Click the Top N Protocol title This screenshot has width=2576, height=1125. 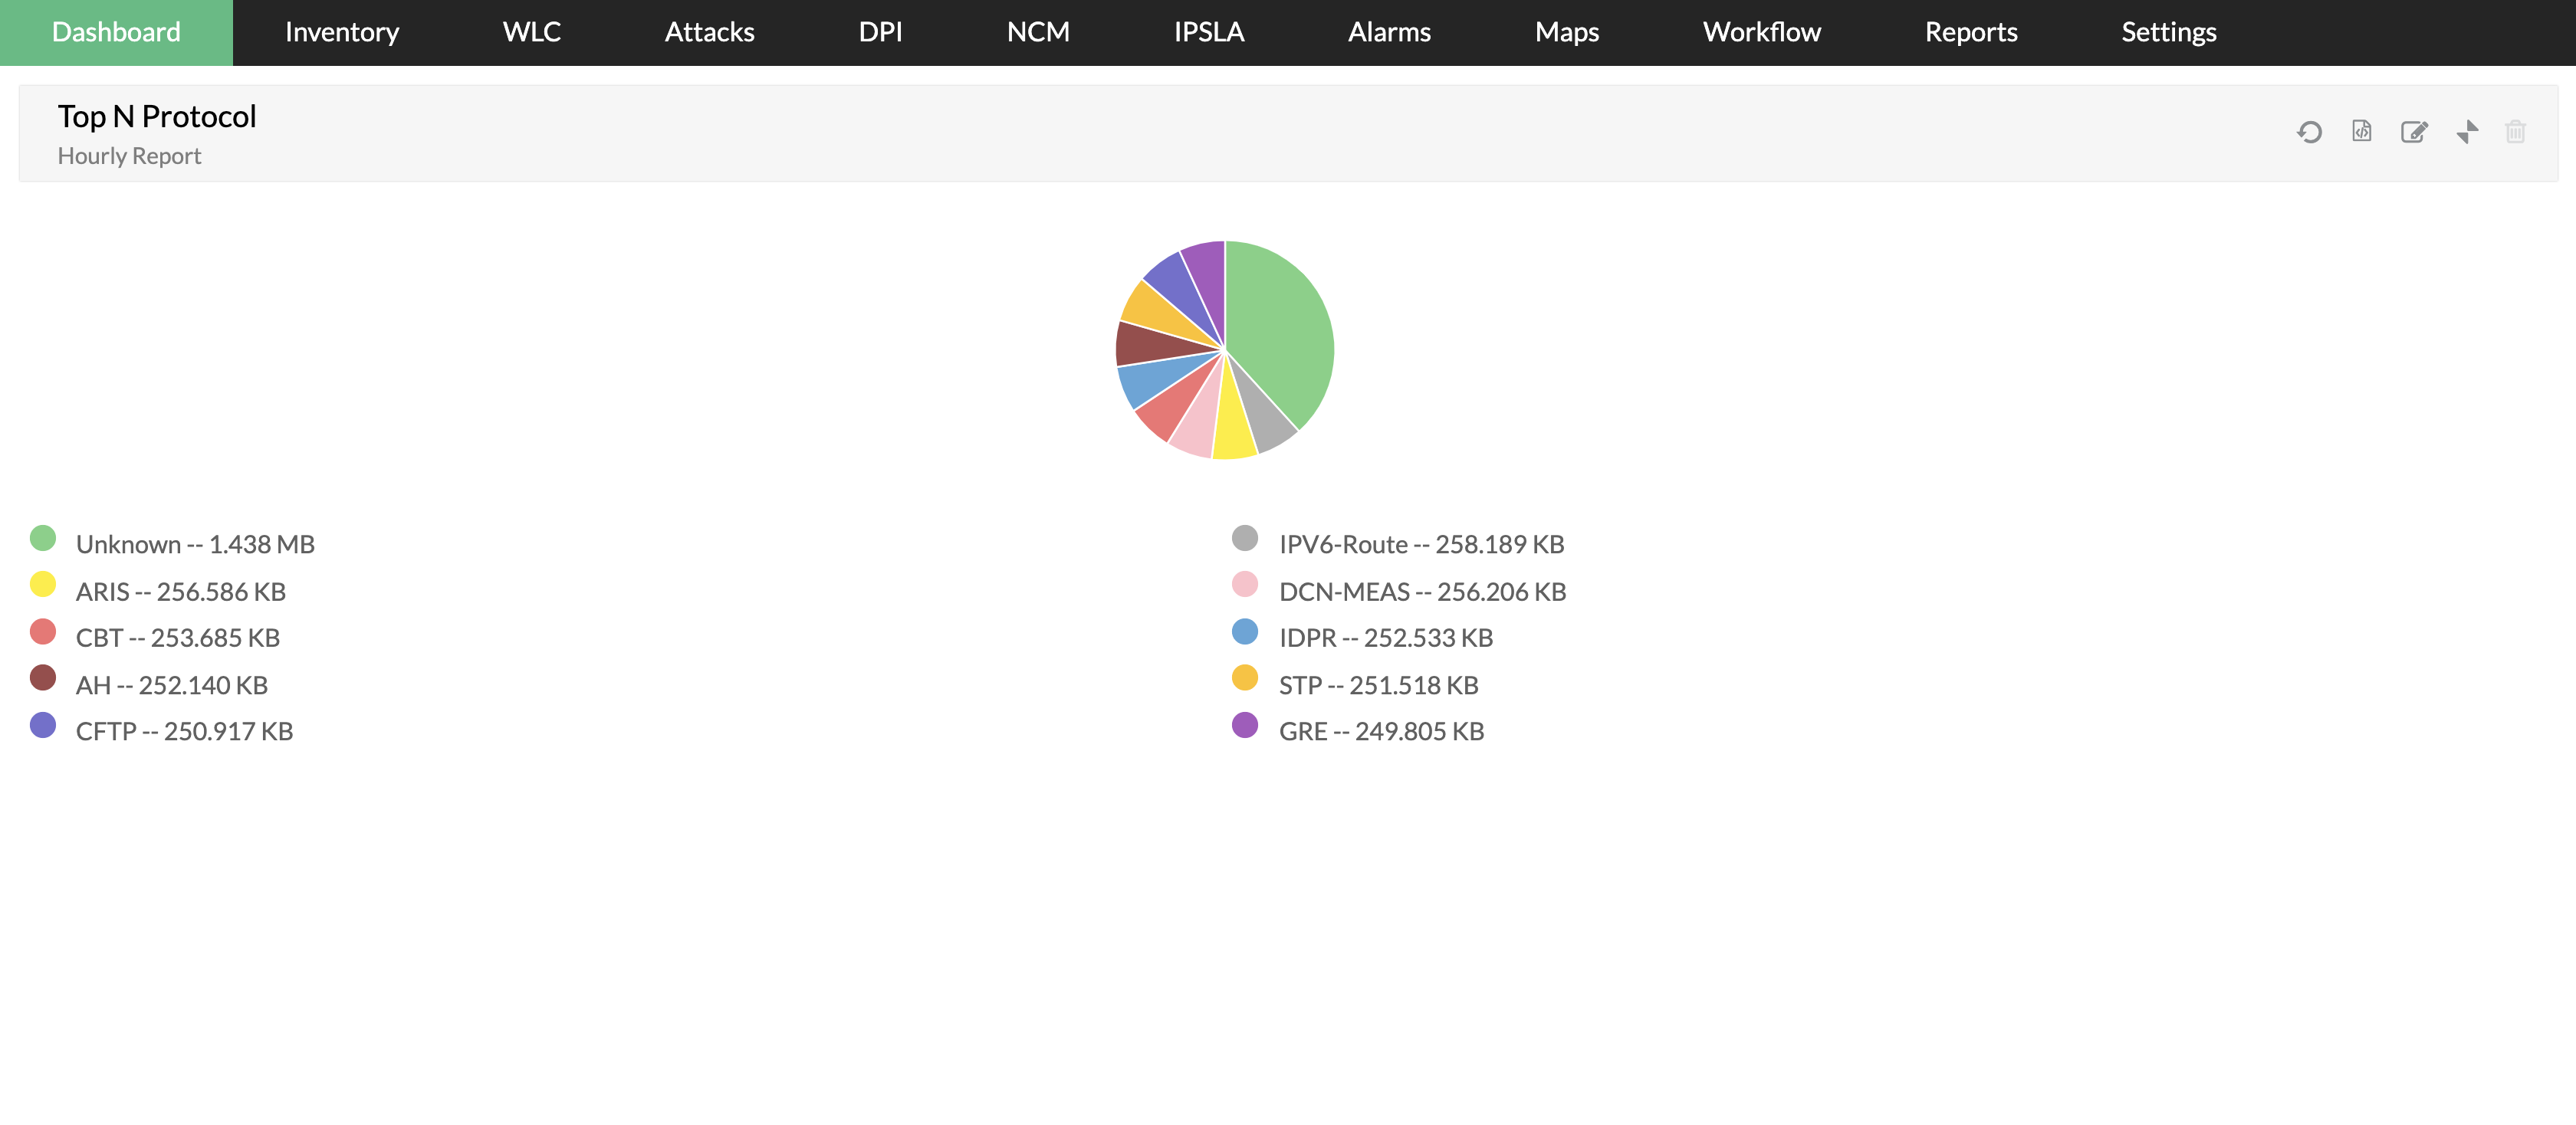[x=157, y=117]
